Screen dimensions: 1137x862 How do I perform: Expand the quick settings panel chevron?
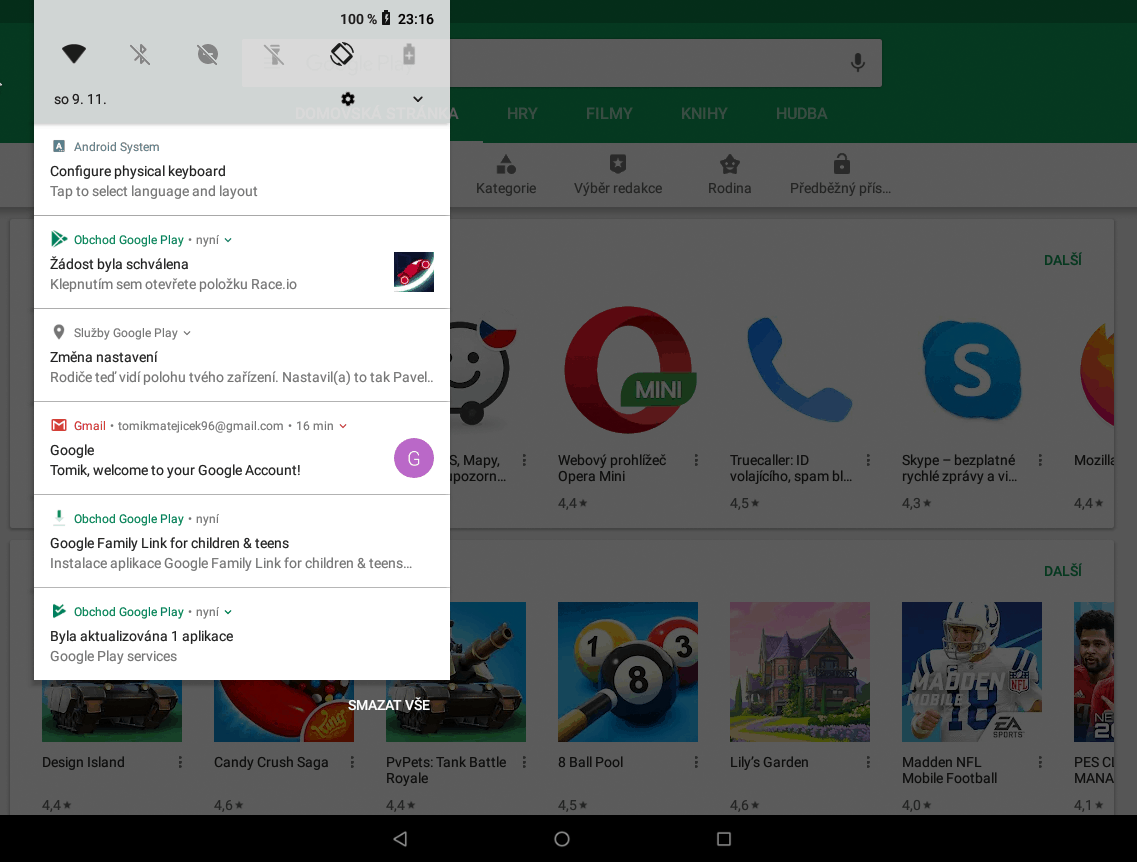tap(418, 99)
